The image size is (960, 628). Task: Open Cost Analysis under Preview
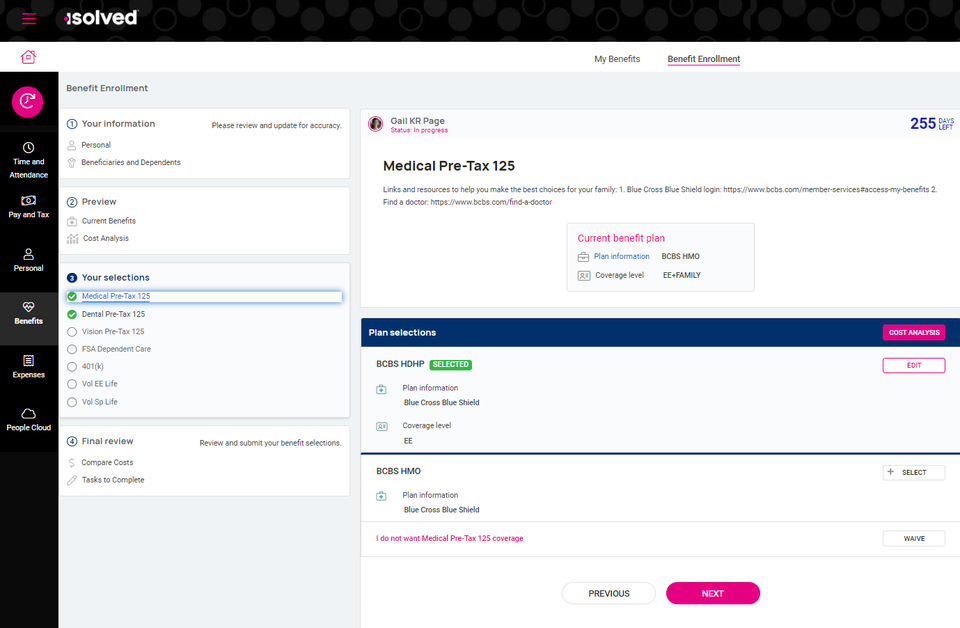click(106, 238)
